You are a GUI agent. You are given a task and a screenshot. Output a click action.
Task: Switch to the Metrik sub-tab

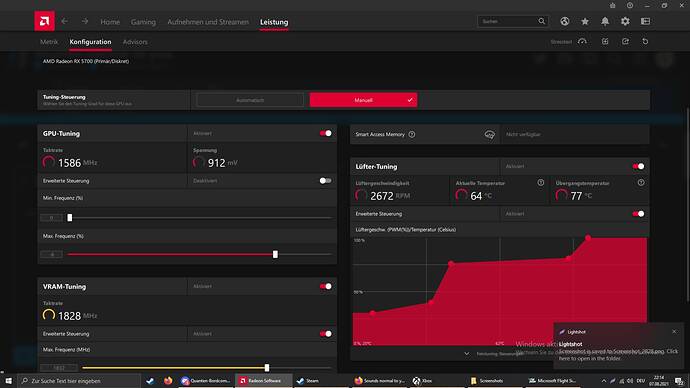click(x=49, y=42)
